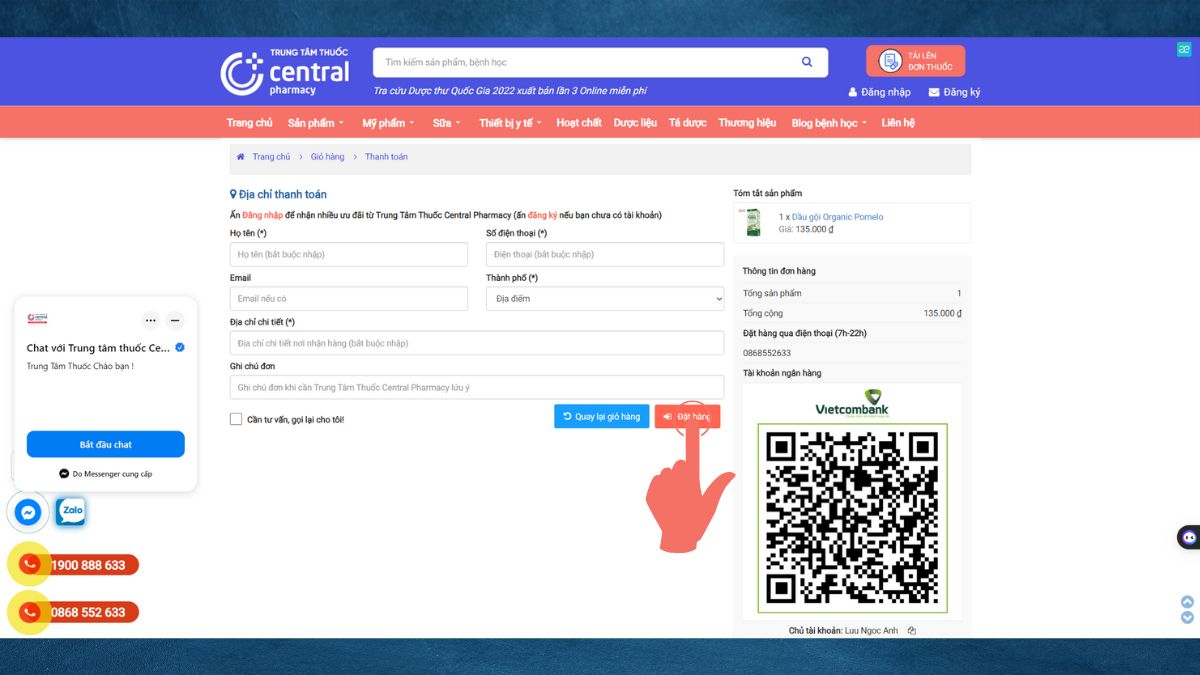Open the Tá dược menu item
Viewport: 1200px width, 675px height.
pos(687,123)
